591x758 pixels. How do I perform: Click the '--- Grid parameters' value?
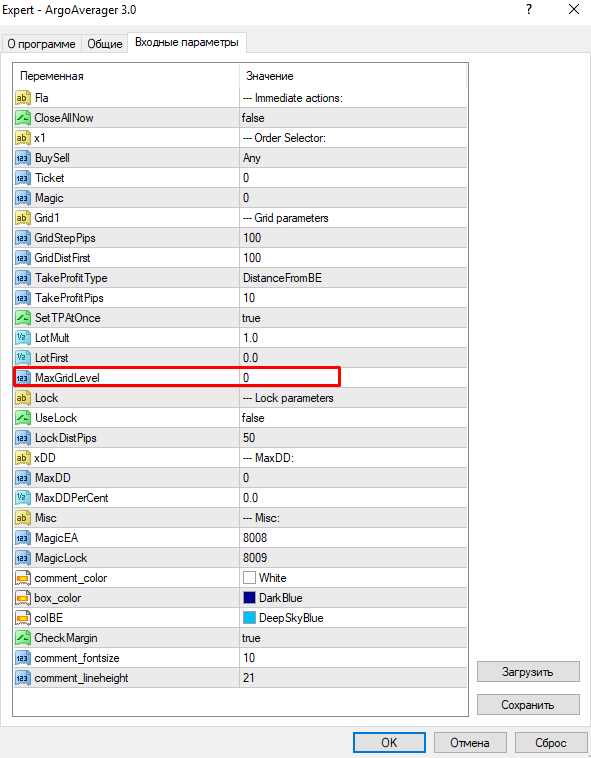(x=286, y=218)
